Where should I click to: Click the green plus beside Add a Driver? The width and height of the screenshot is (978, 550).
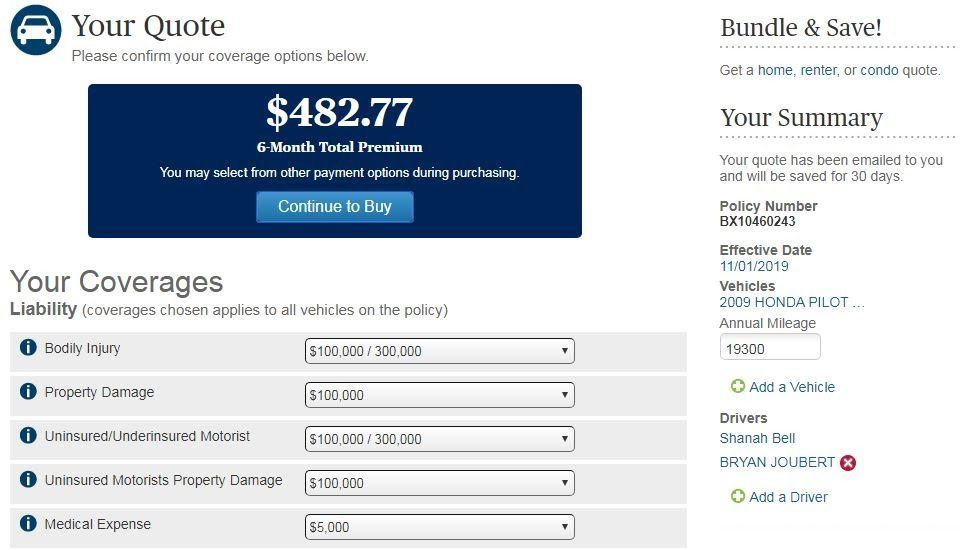pyautogui.click(x=738, y=496)
